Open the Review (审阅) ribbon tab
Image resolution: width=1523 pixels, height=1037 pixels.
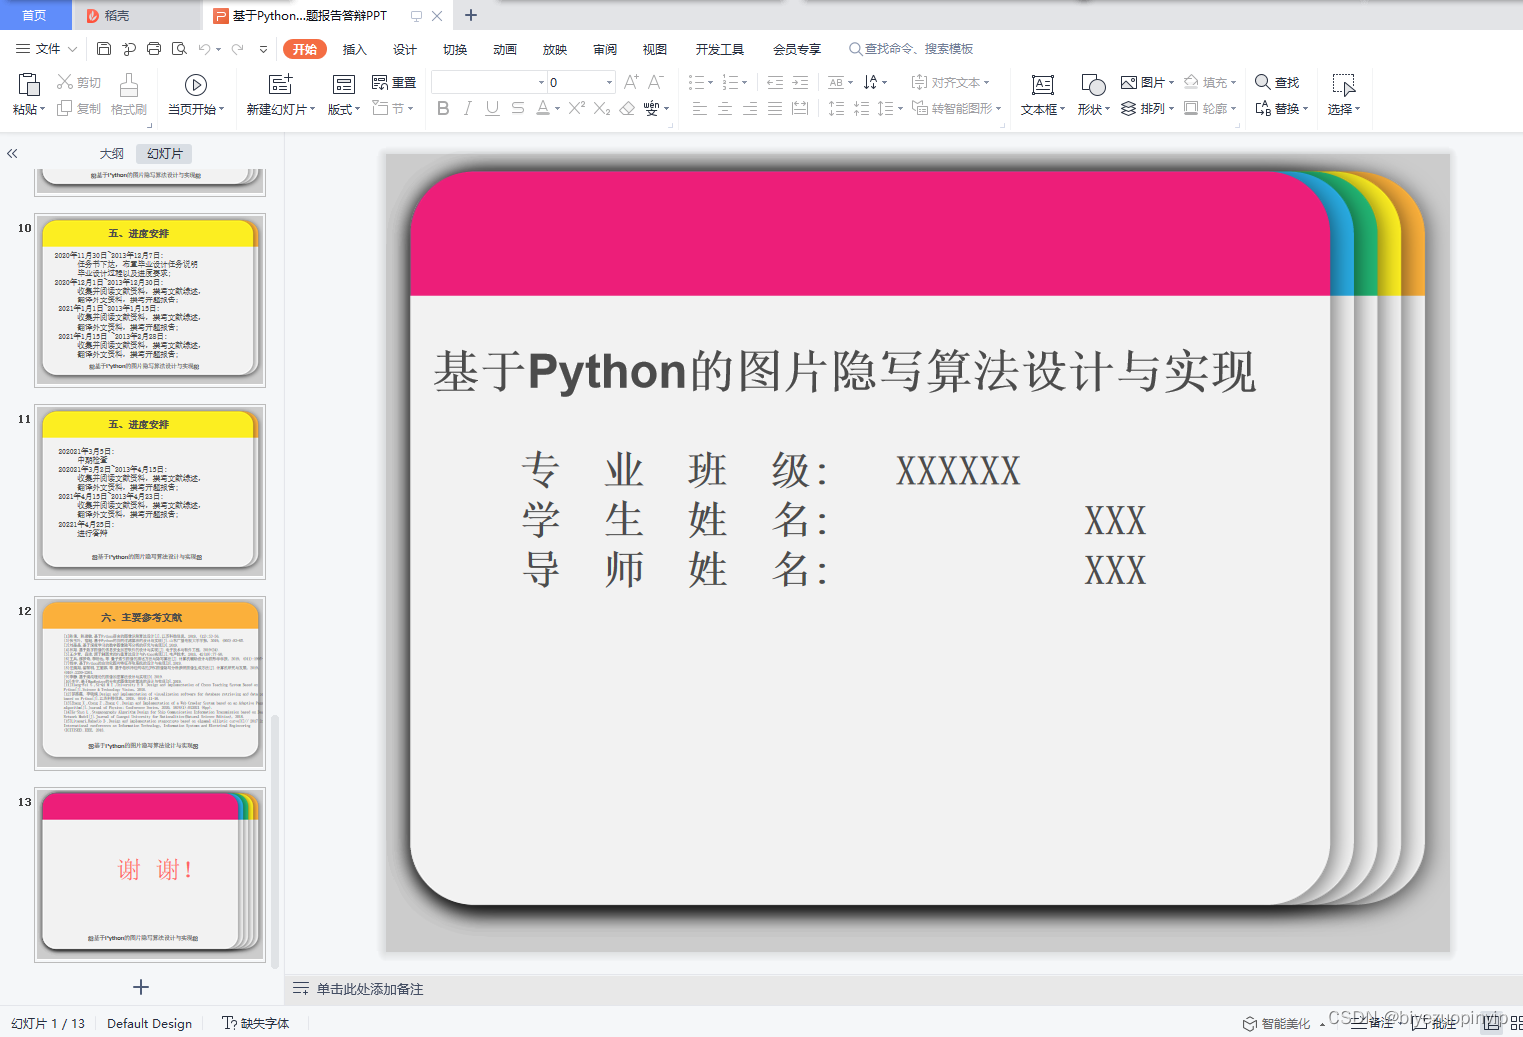[x=605, y=49]
